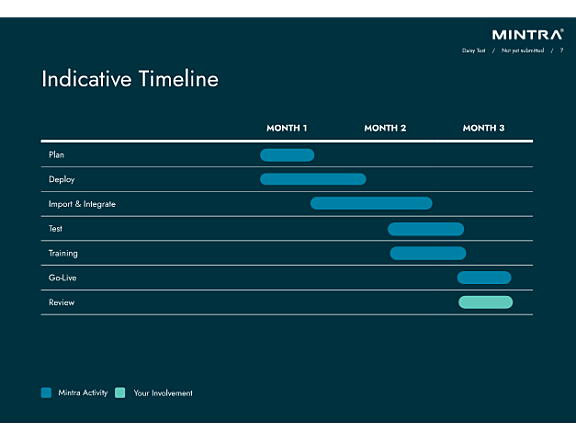Click the Import & Integrate row label
Screen dimensions: 576x444
point(82,204)
